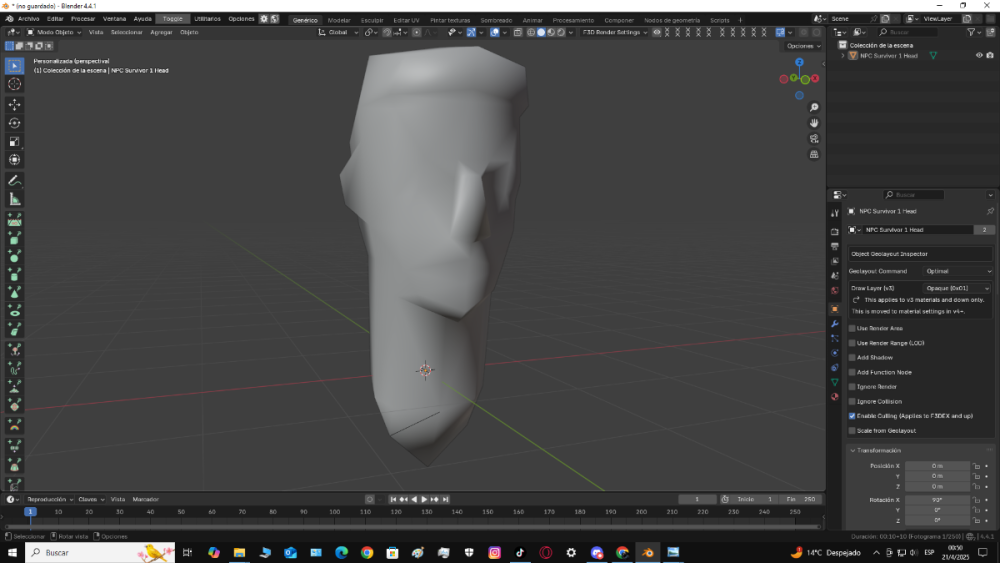
Task: Click the Toggle button in top bar
Action: [x=173, y=19]
